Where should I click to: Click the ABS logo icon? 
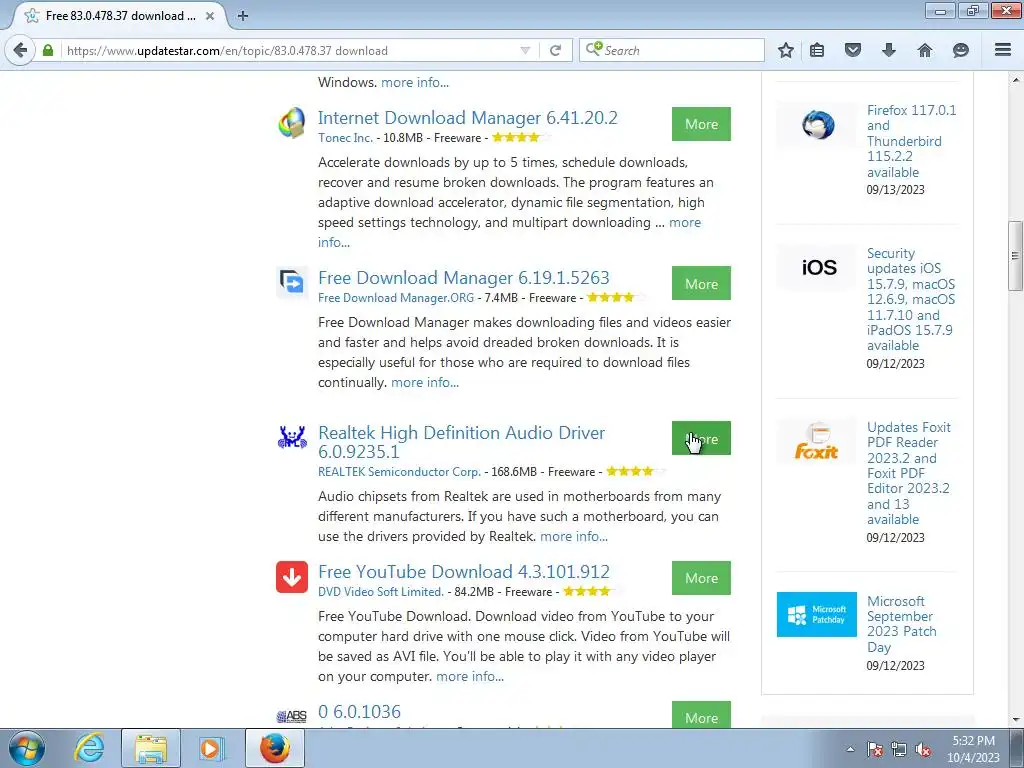(292, 716)
